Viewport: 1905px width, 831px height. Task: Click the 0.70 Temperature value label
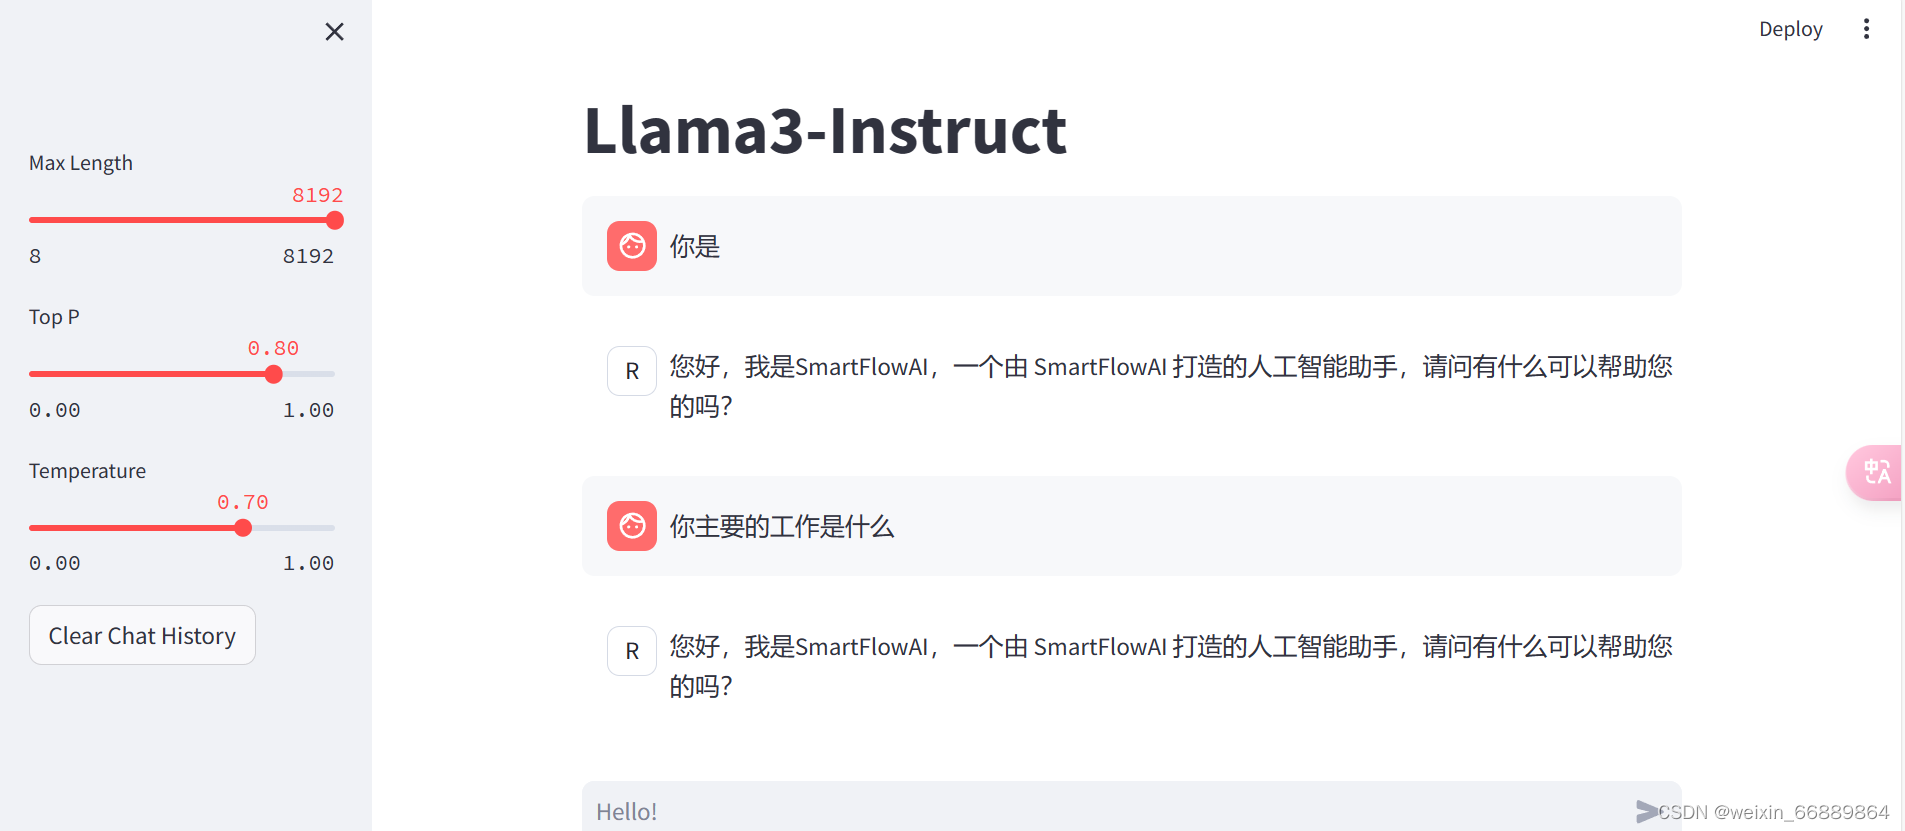pos(243,501)
